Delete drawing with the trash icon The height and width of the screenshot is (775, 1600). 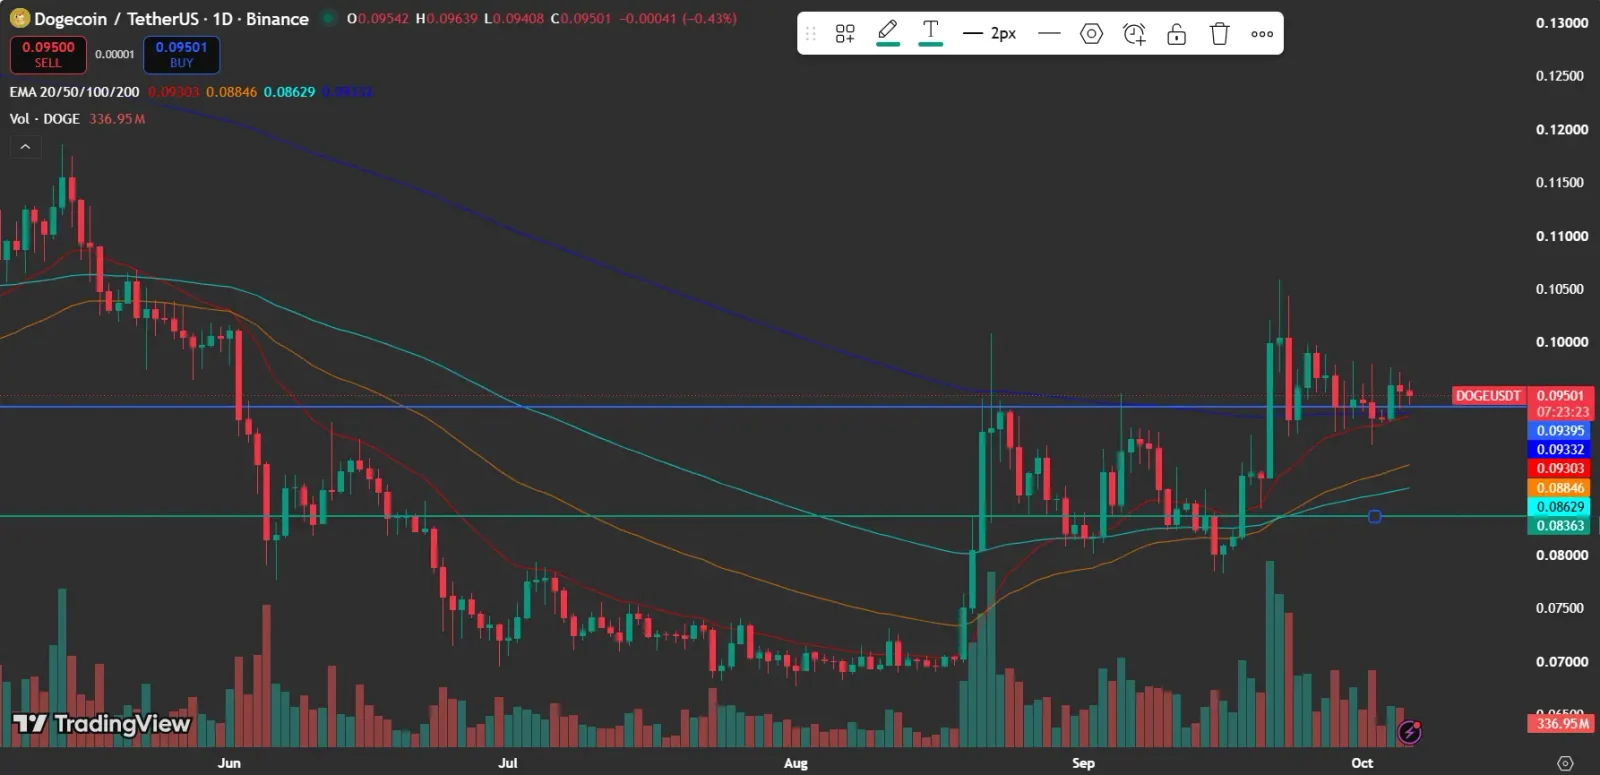pyautogui.click(x=1219, y=34)
